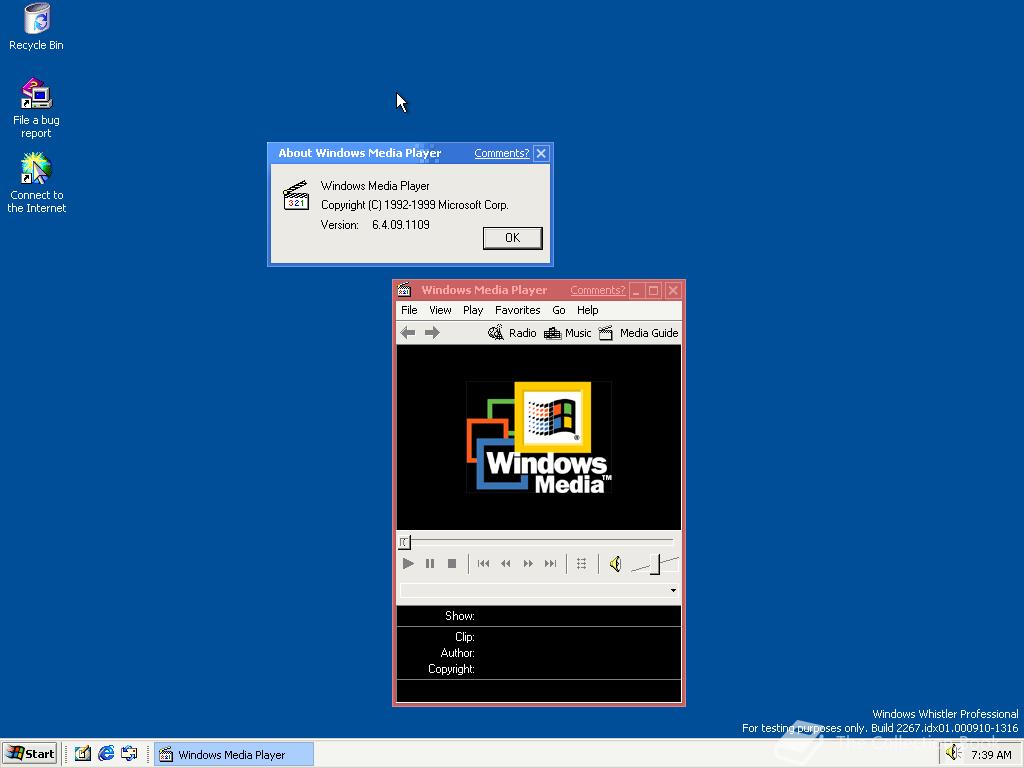
Task: Close the About Windows Media Player dialog
Action: tap(541, 153)
